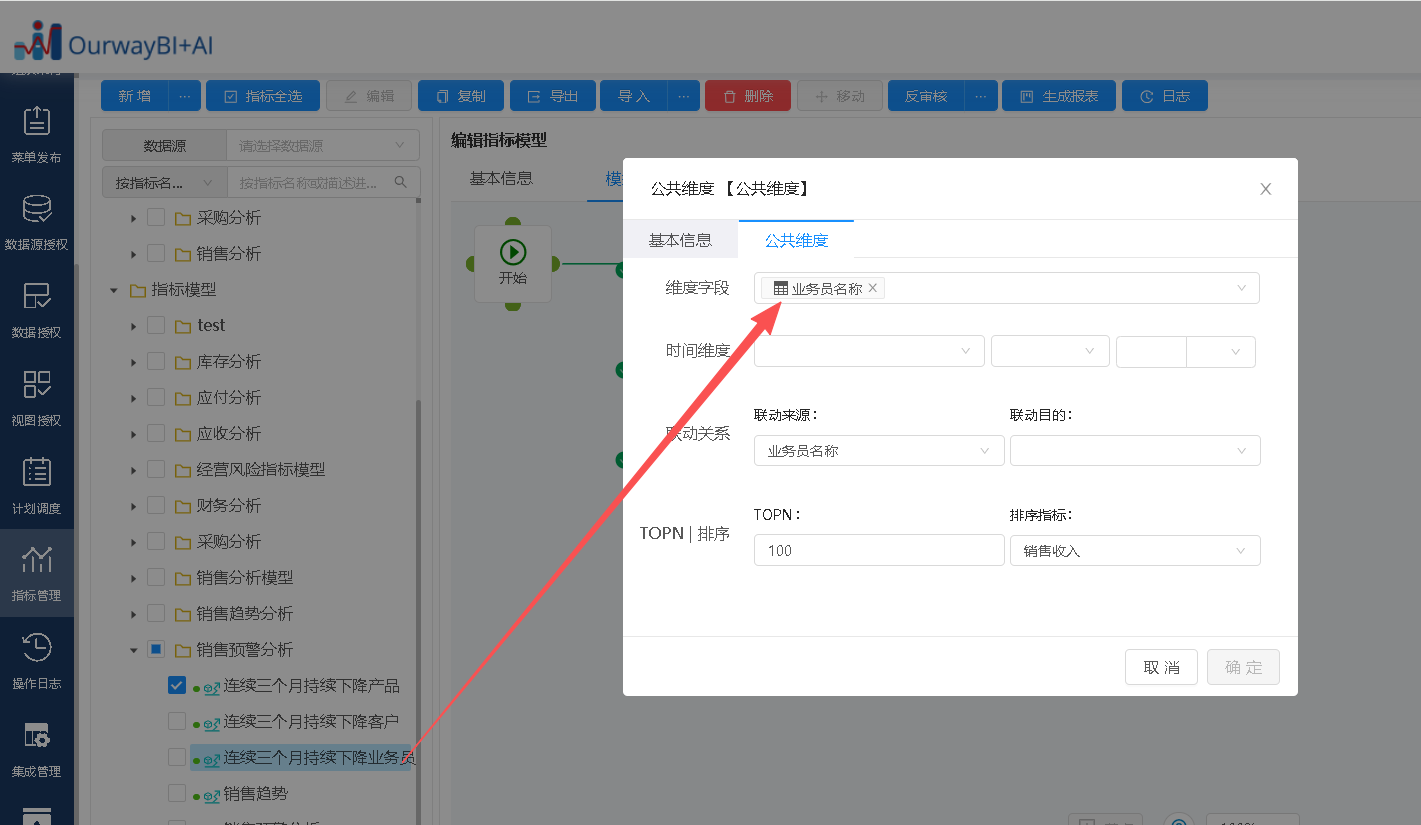Tick the 应收分析 checkbox
Viewport: 1421px width, 825px height.
coord(156,433)
